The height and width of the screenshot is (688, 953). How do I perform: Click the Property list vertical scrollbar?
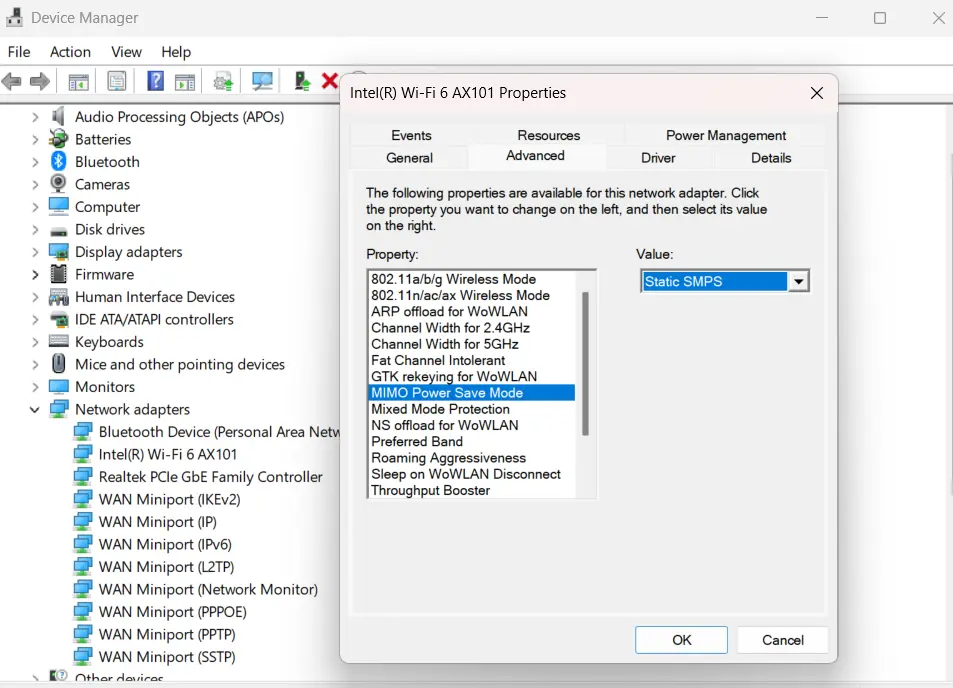585,363
